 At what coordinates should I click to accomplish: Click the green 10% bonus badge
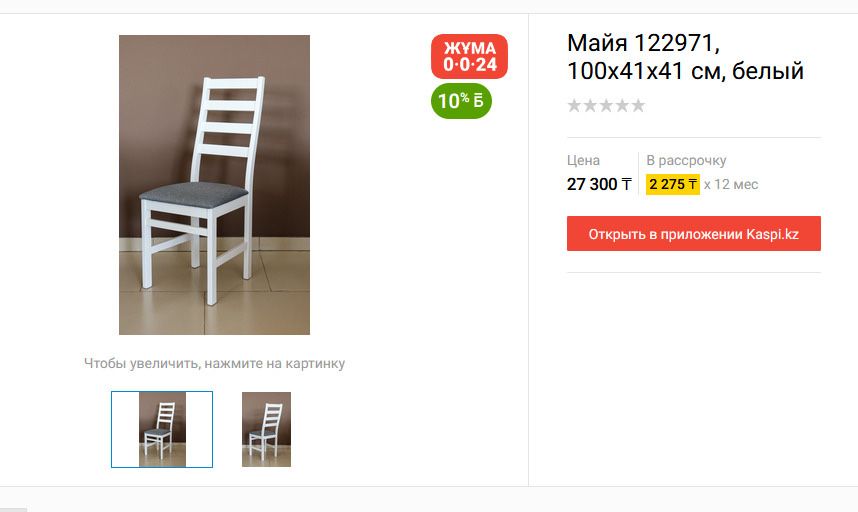tap(461, 101)
